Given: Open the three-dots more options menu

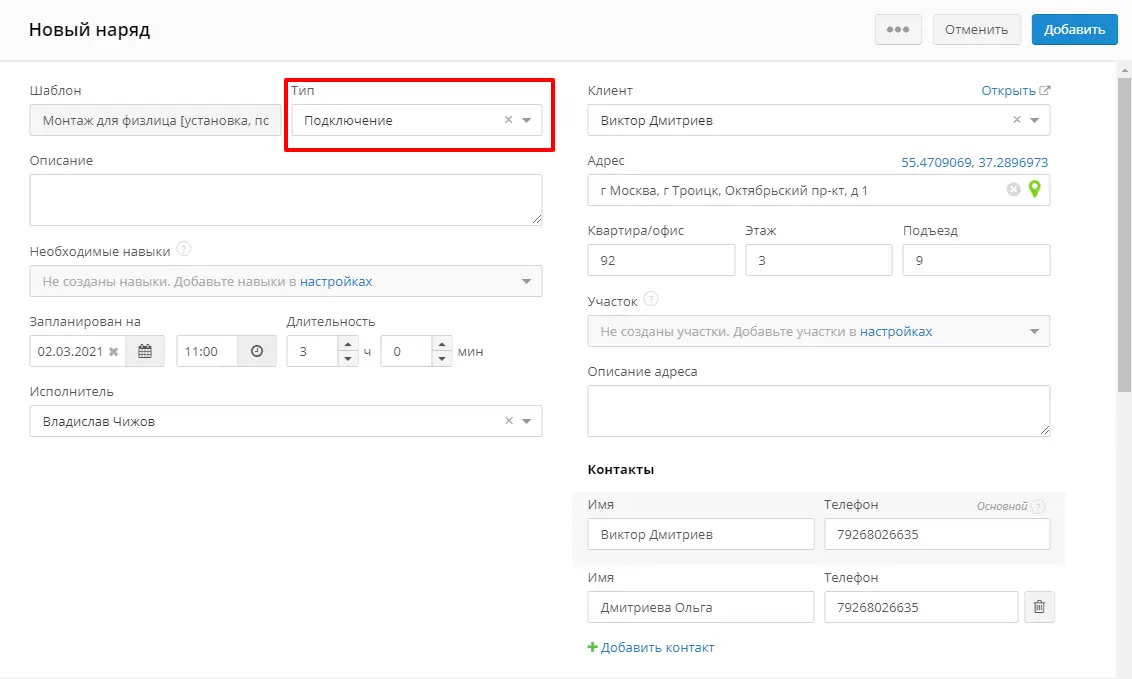Looking at the screenshot, I should (898, 30).
